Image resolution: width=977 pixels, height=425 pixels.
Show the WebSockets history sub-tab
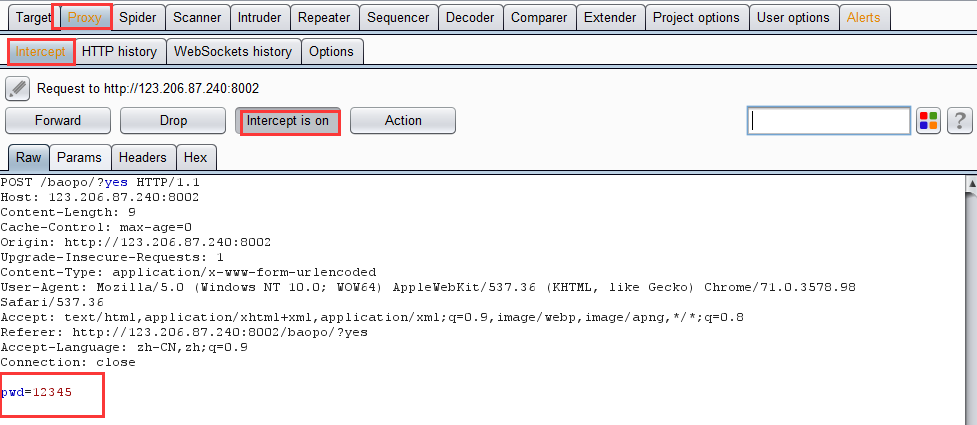(234, 51)
